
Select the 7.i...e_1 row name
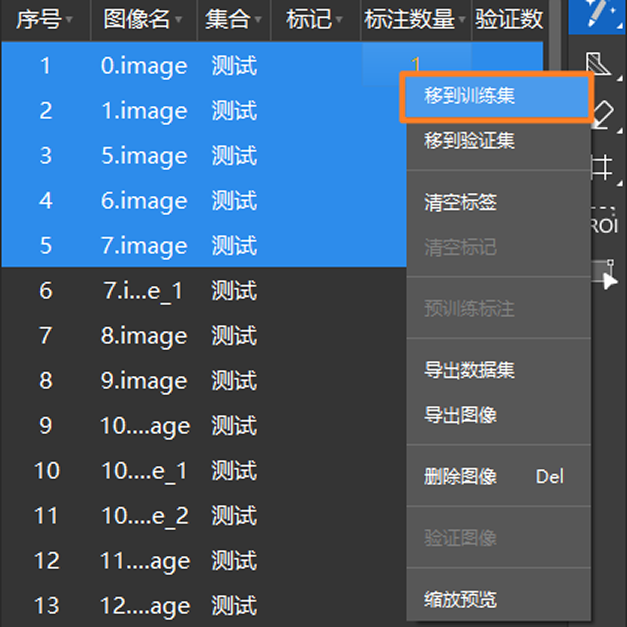(143, 291)
